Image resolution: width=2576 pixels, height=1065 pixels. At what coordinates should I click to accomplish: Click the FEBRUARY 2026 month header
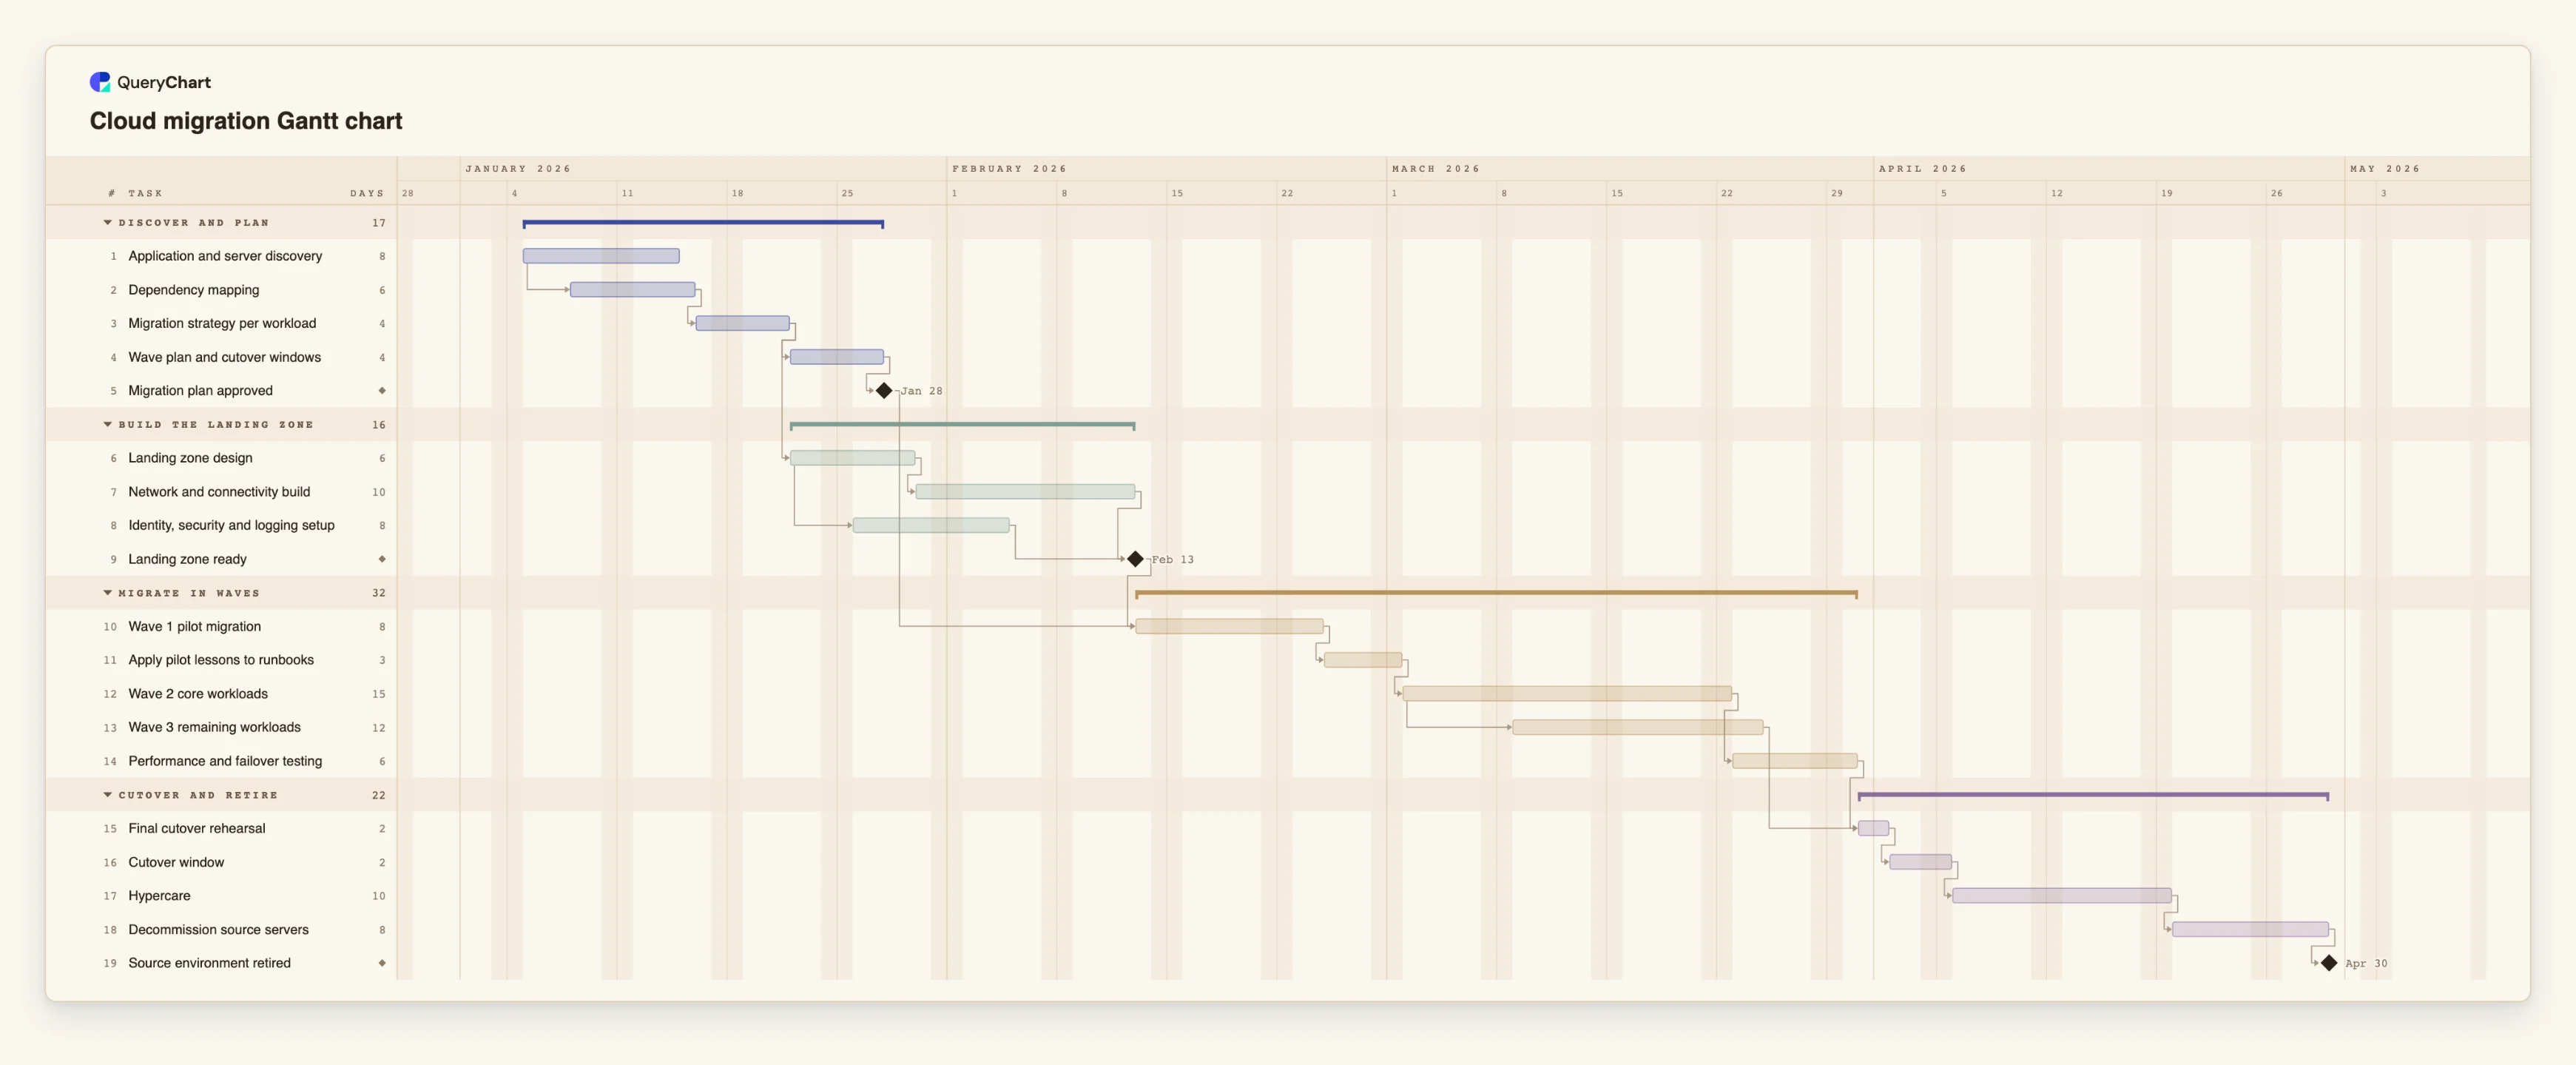tap(1009, 169)
